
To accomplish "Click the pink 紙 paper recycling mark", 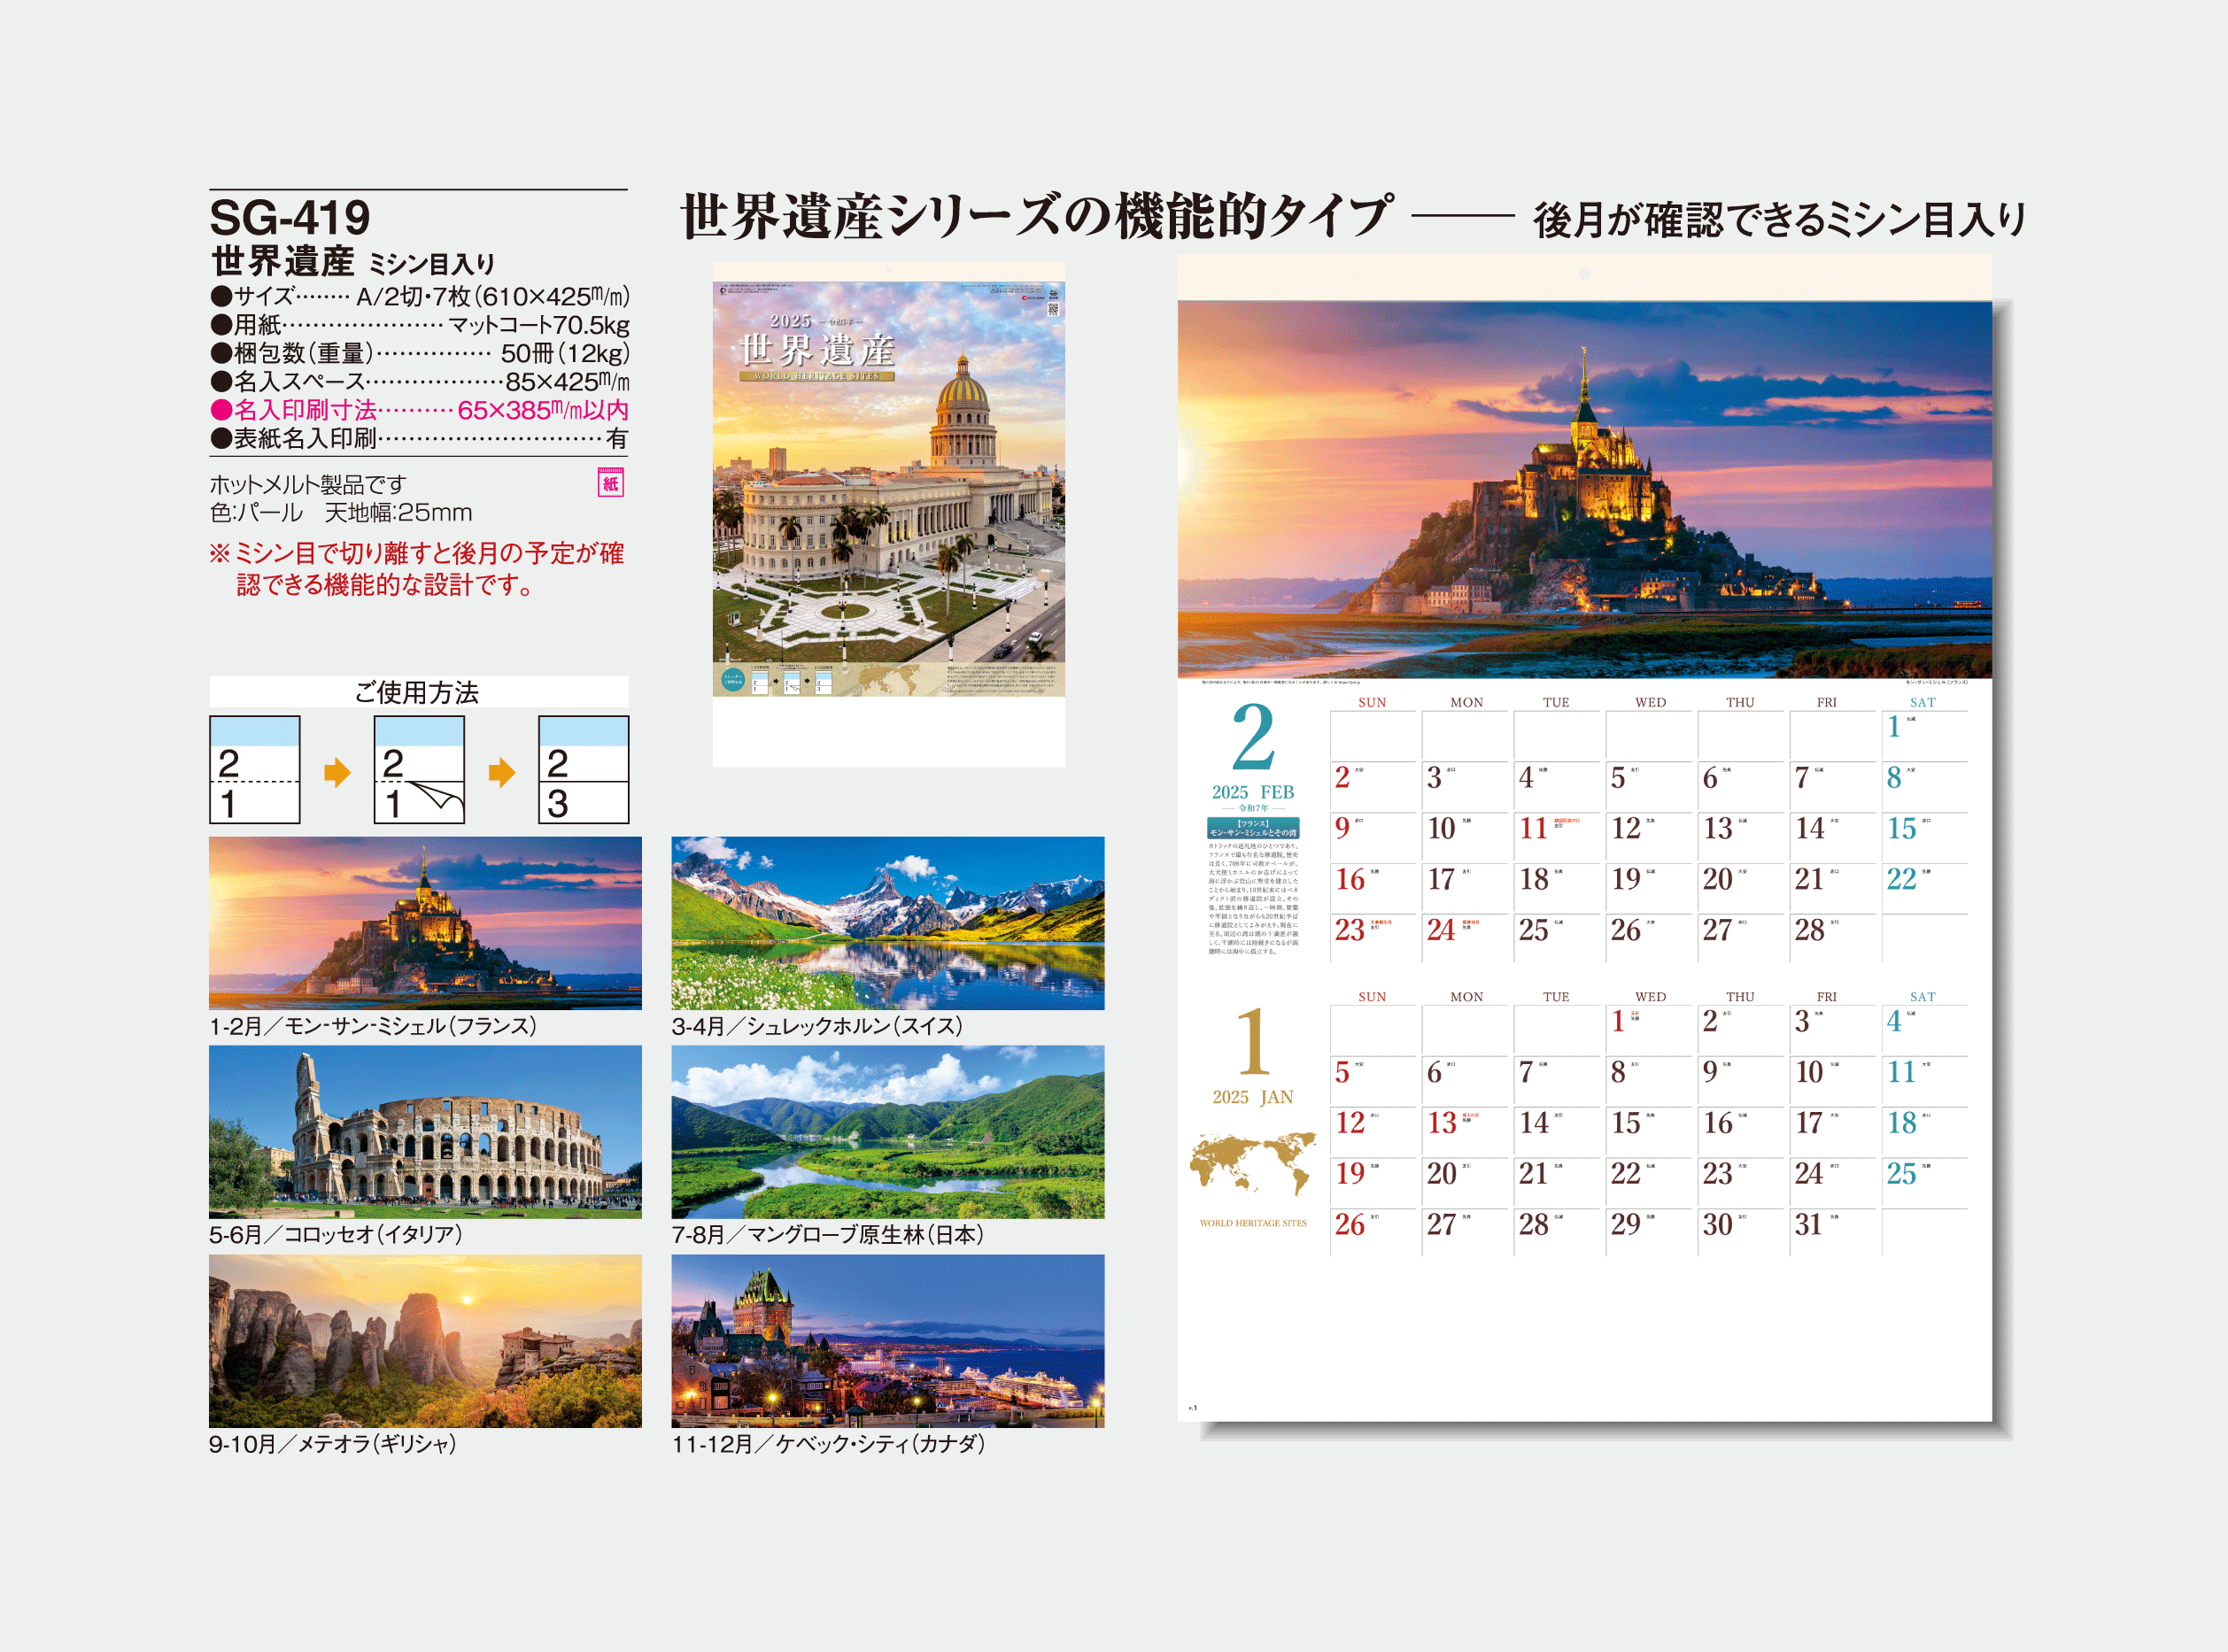I will coord(610,483).
